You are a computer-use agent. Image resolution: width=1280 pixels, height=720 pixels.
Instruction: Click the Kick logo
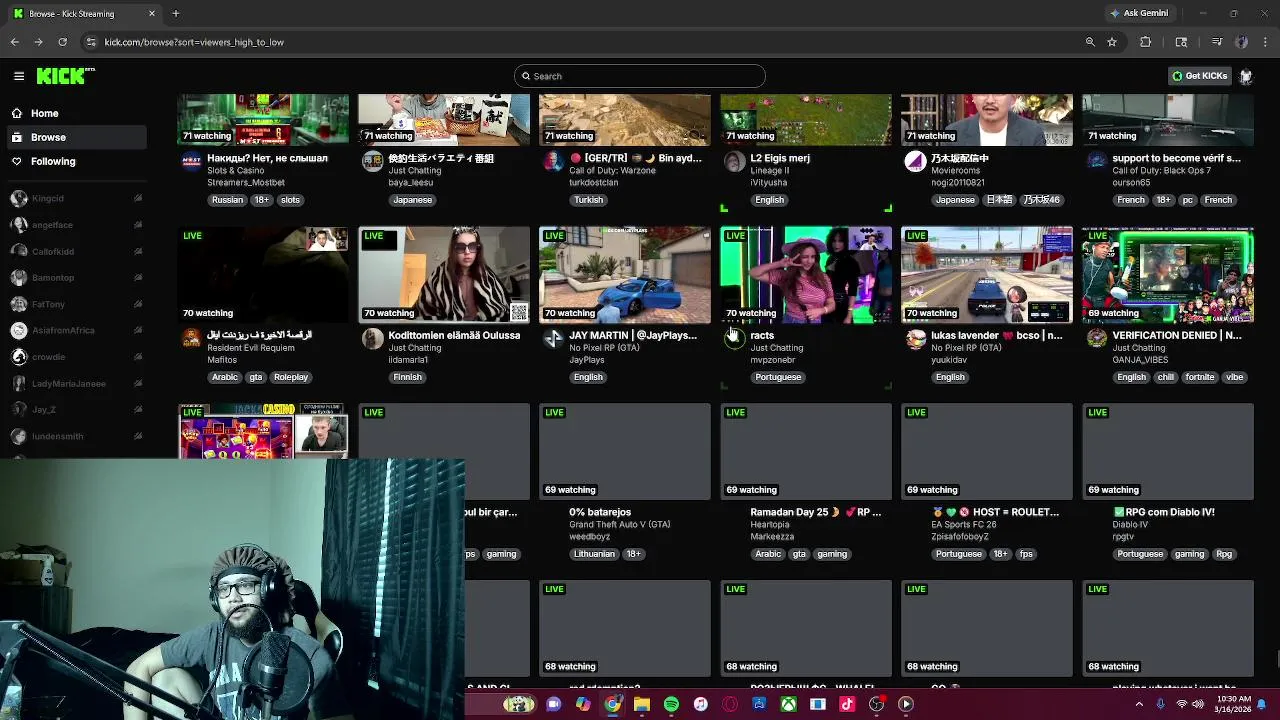65,76
